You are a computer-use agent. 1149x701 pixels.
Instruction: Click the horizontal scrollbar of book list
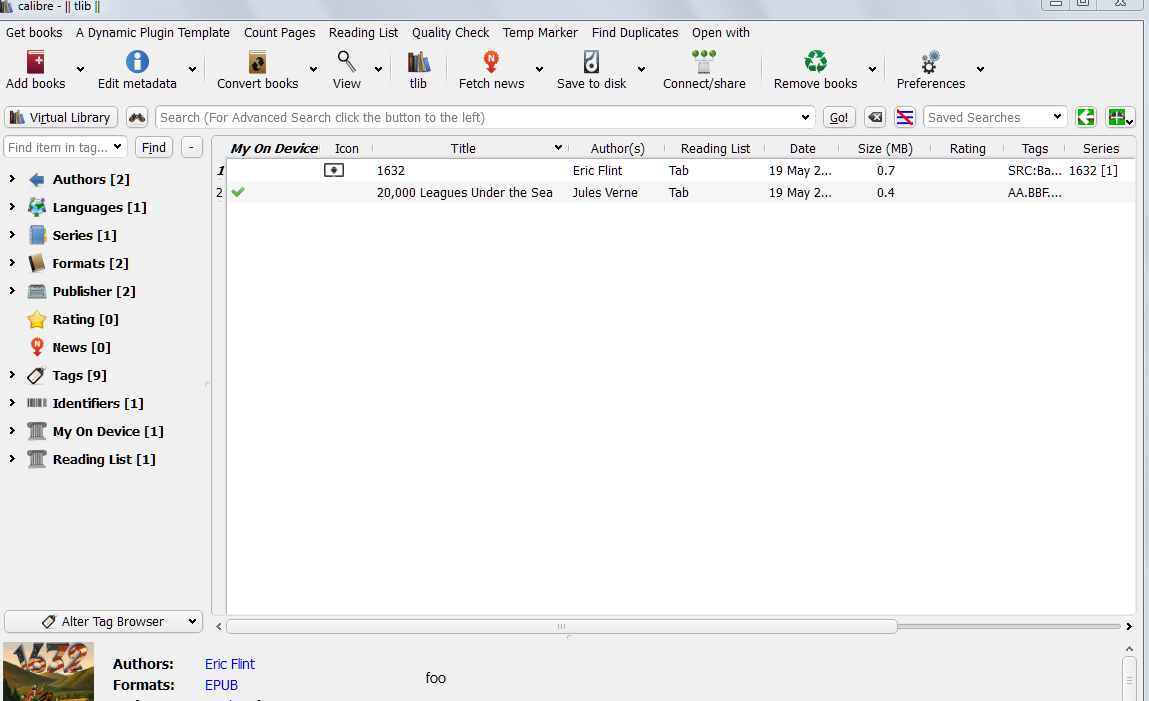click(x=561, y=626)
